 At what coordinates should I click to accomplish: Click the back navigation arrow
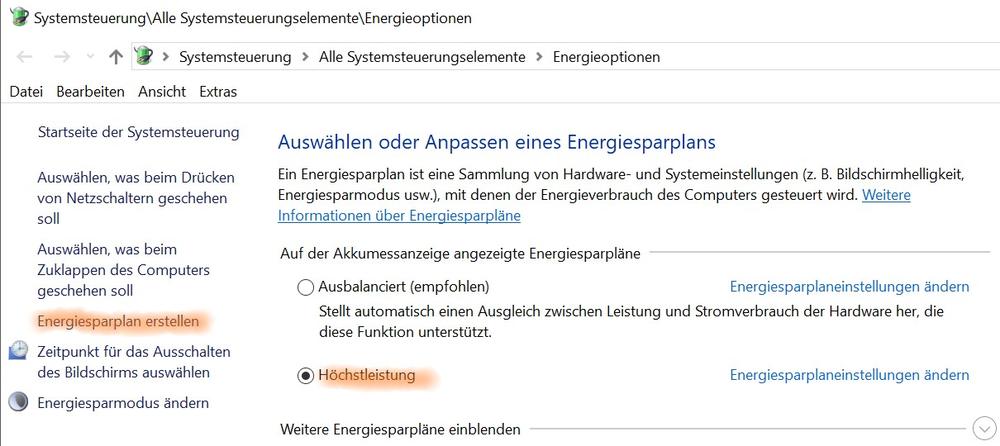coord(25,57)
